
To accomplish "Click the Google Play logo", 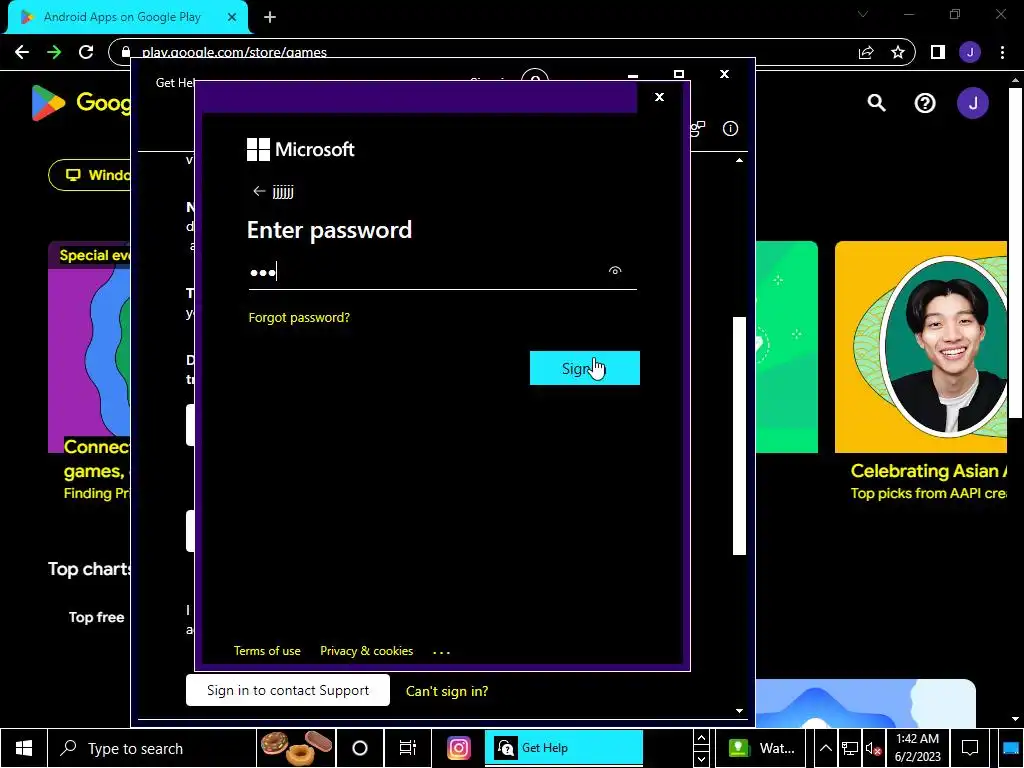I will (x=81, y=103).
